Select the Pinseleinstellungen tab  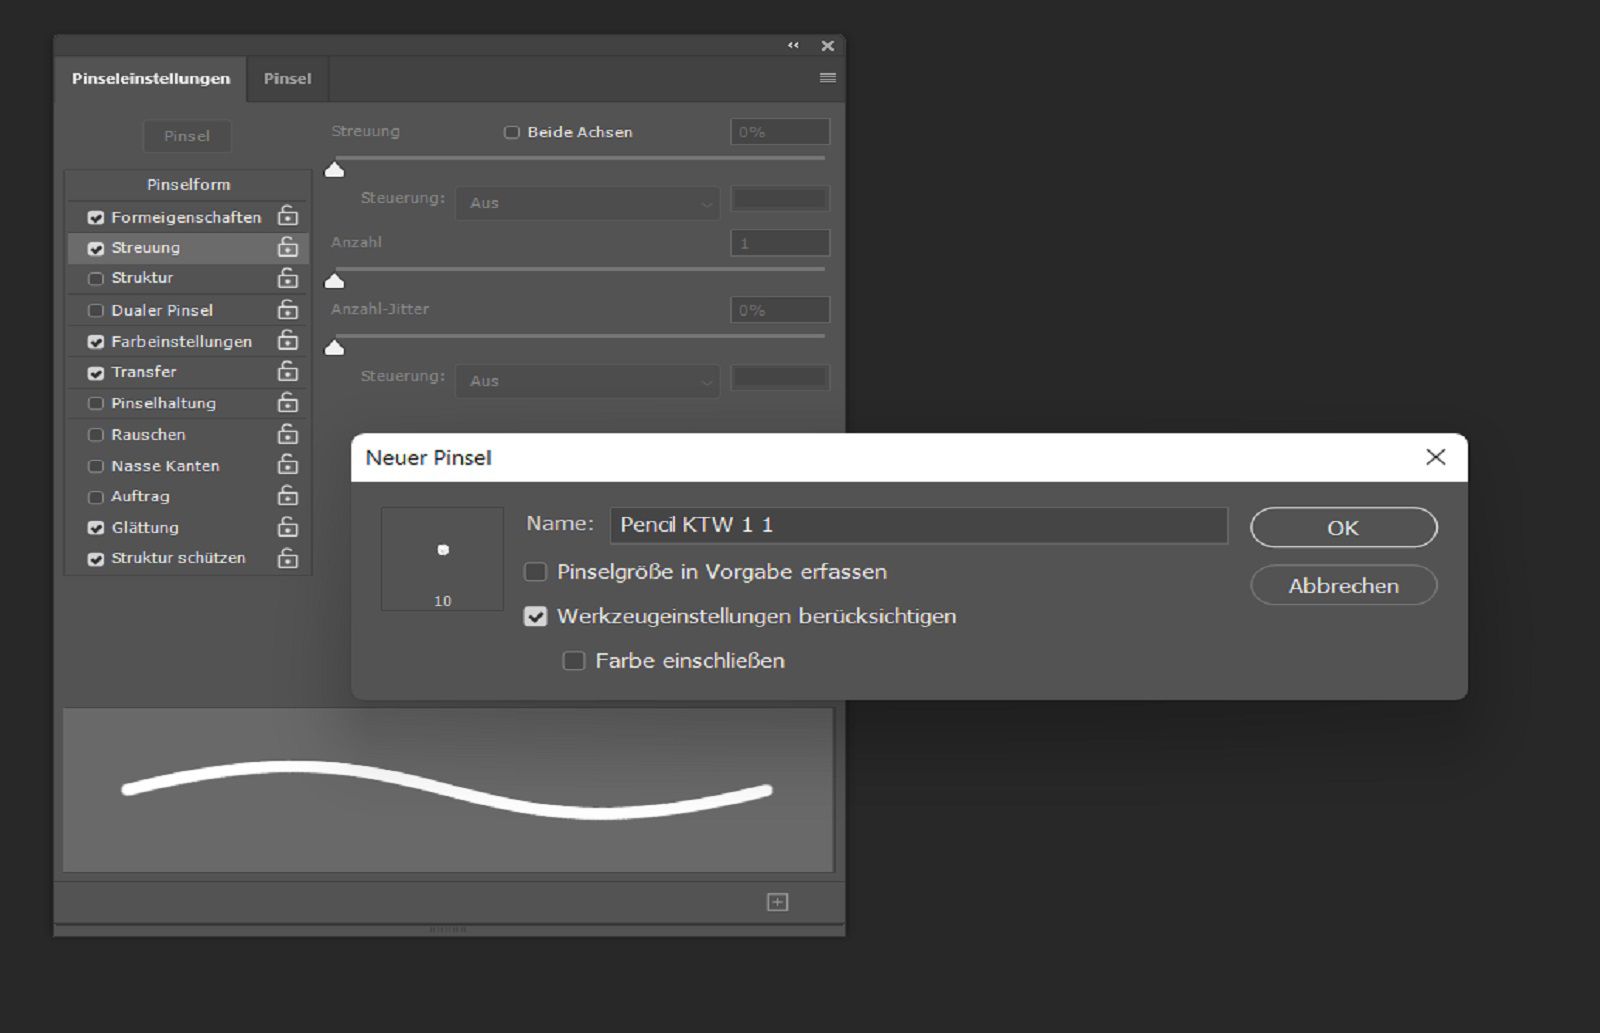coord(151,78)
